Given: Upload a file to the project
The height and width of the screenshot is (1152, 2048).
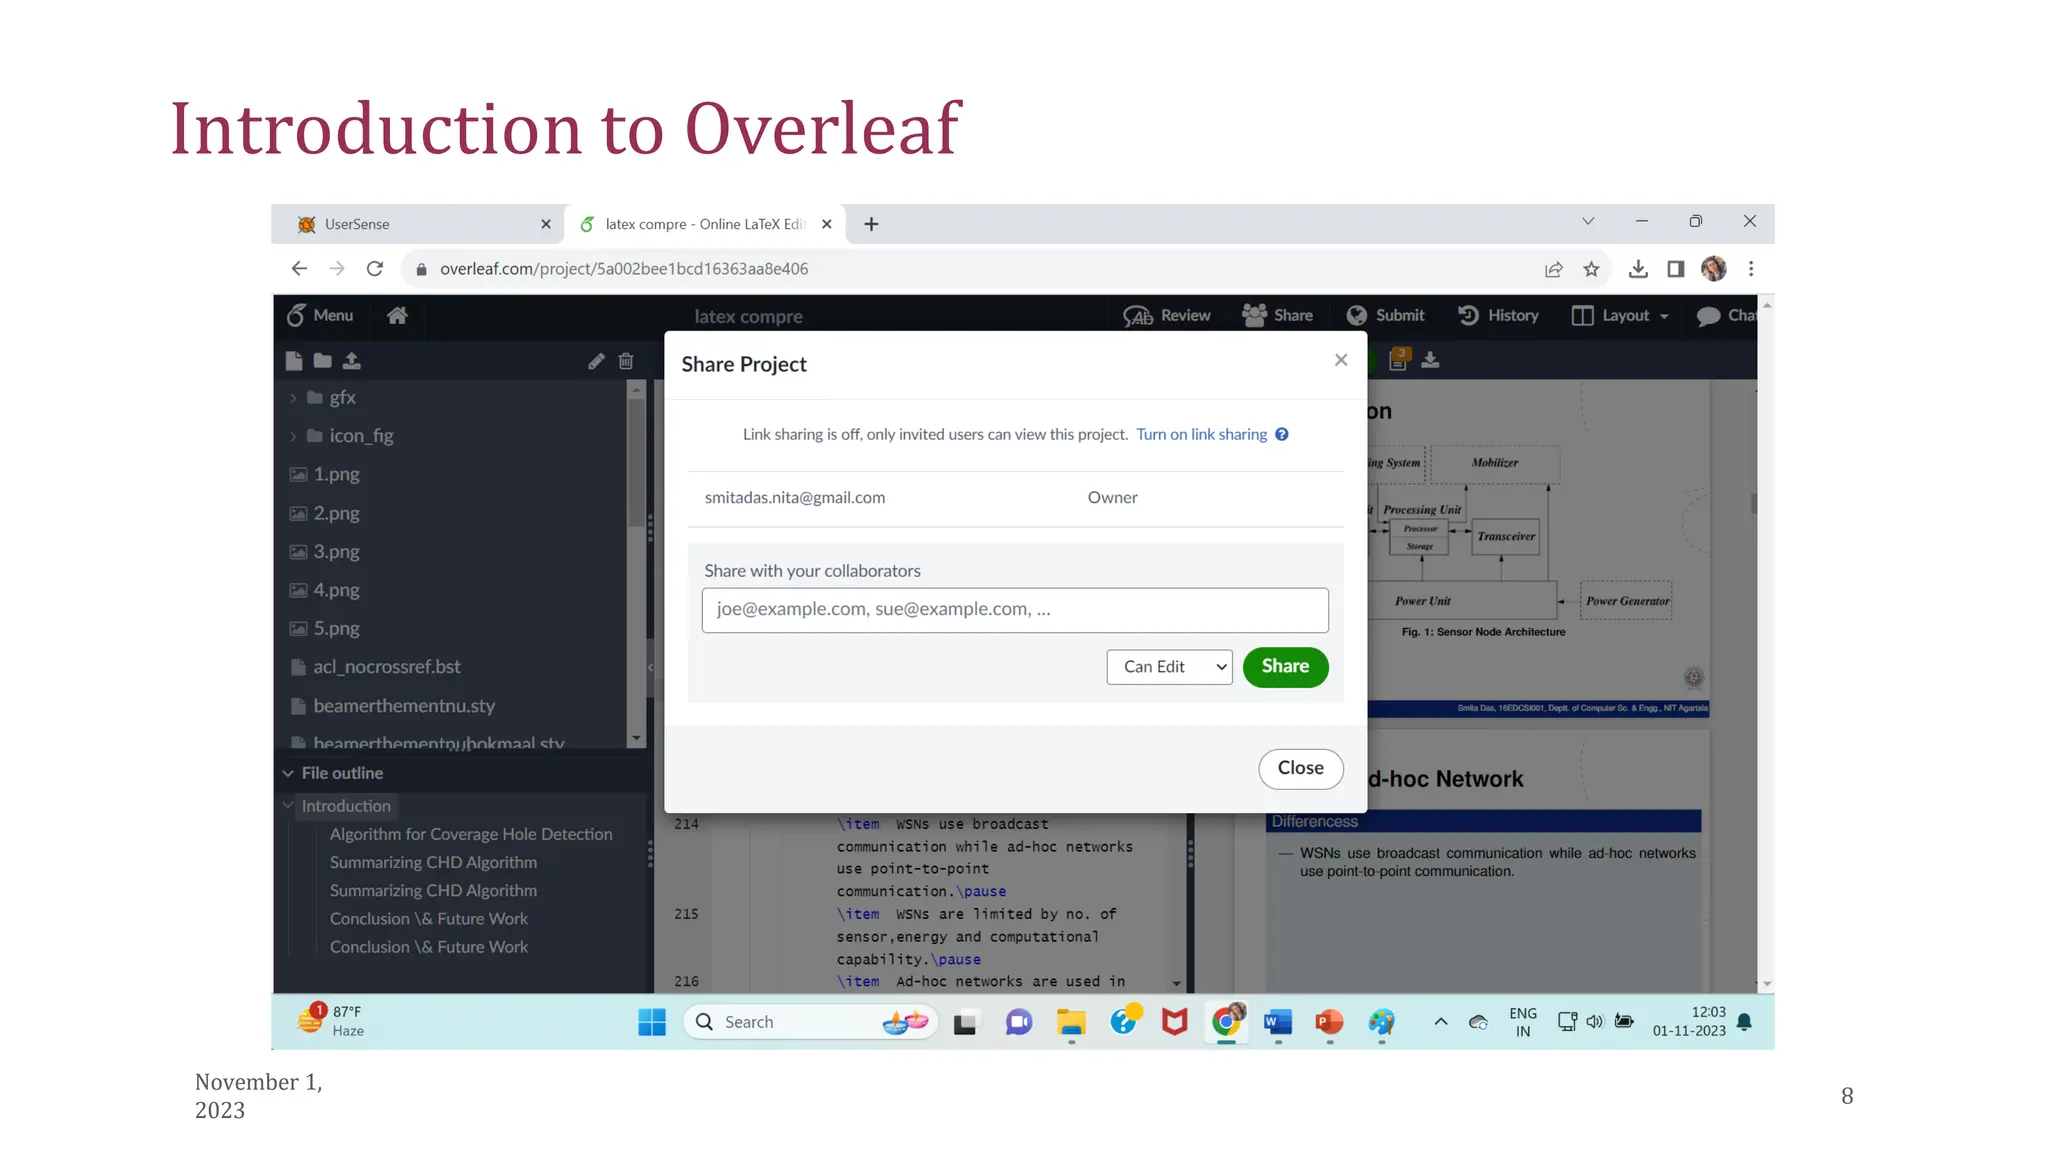Looking at the screenshot, I should tap(351, 361).
